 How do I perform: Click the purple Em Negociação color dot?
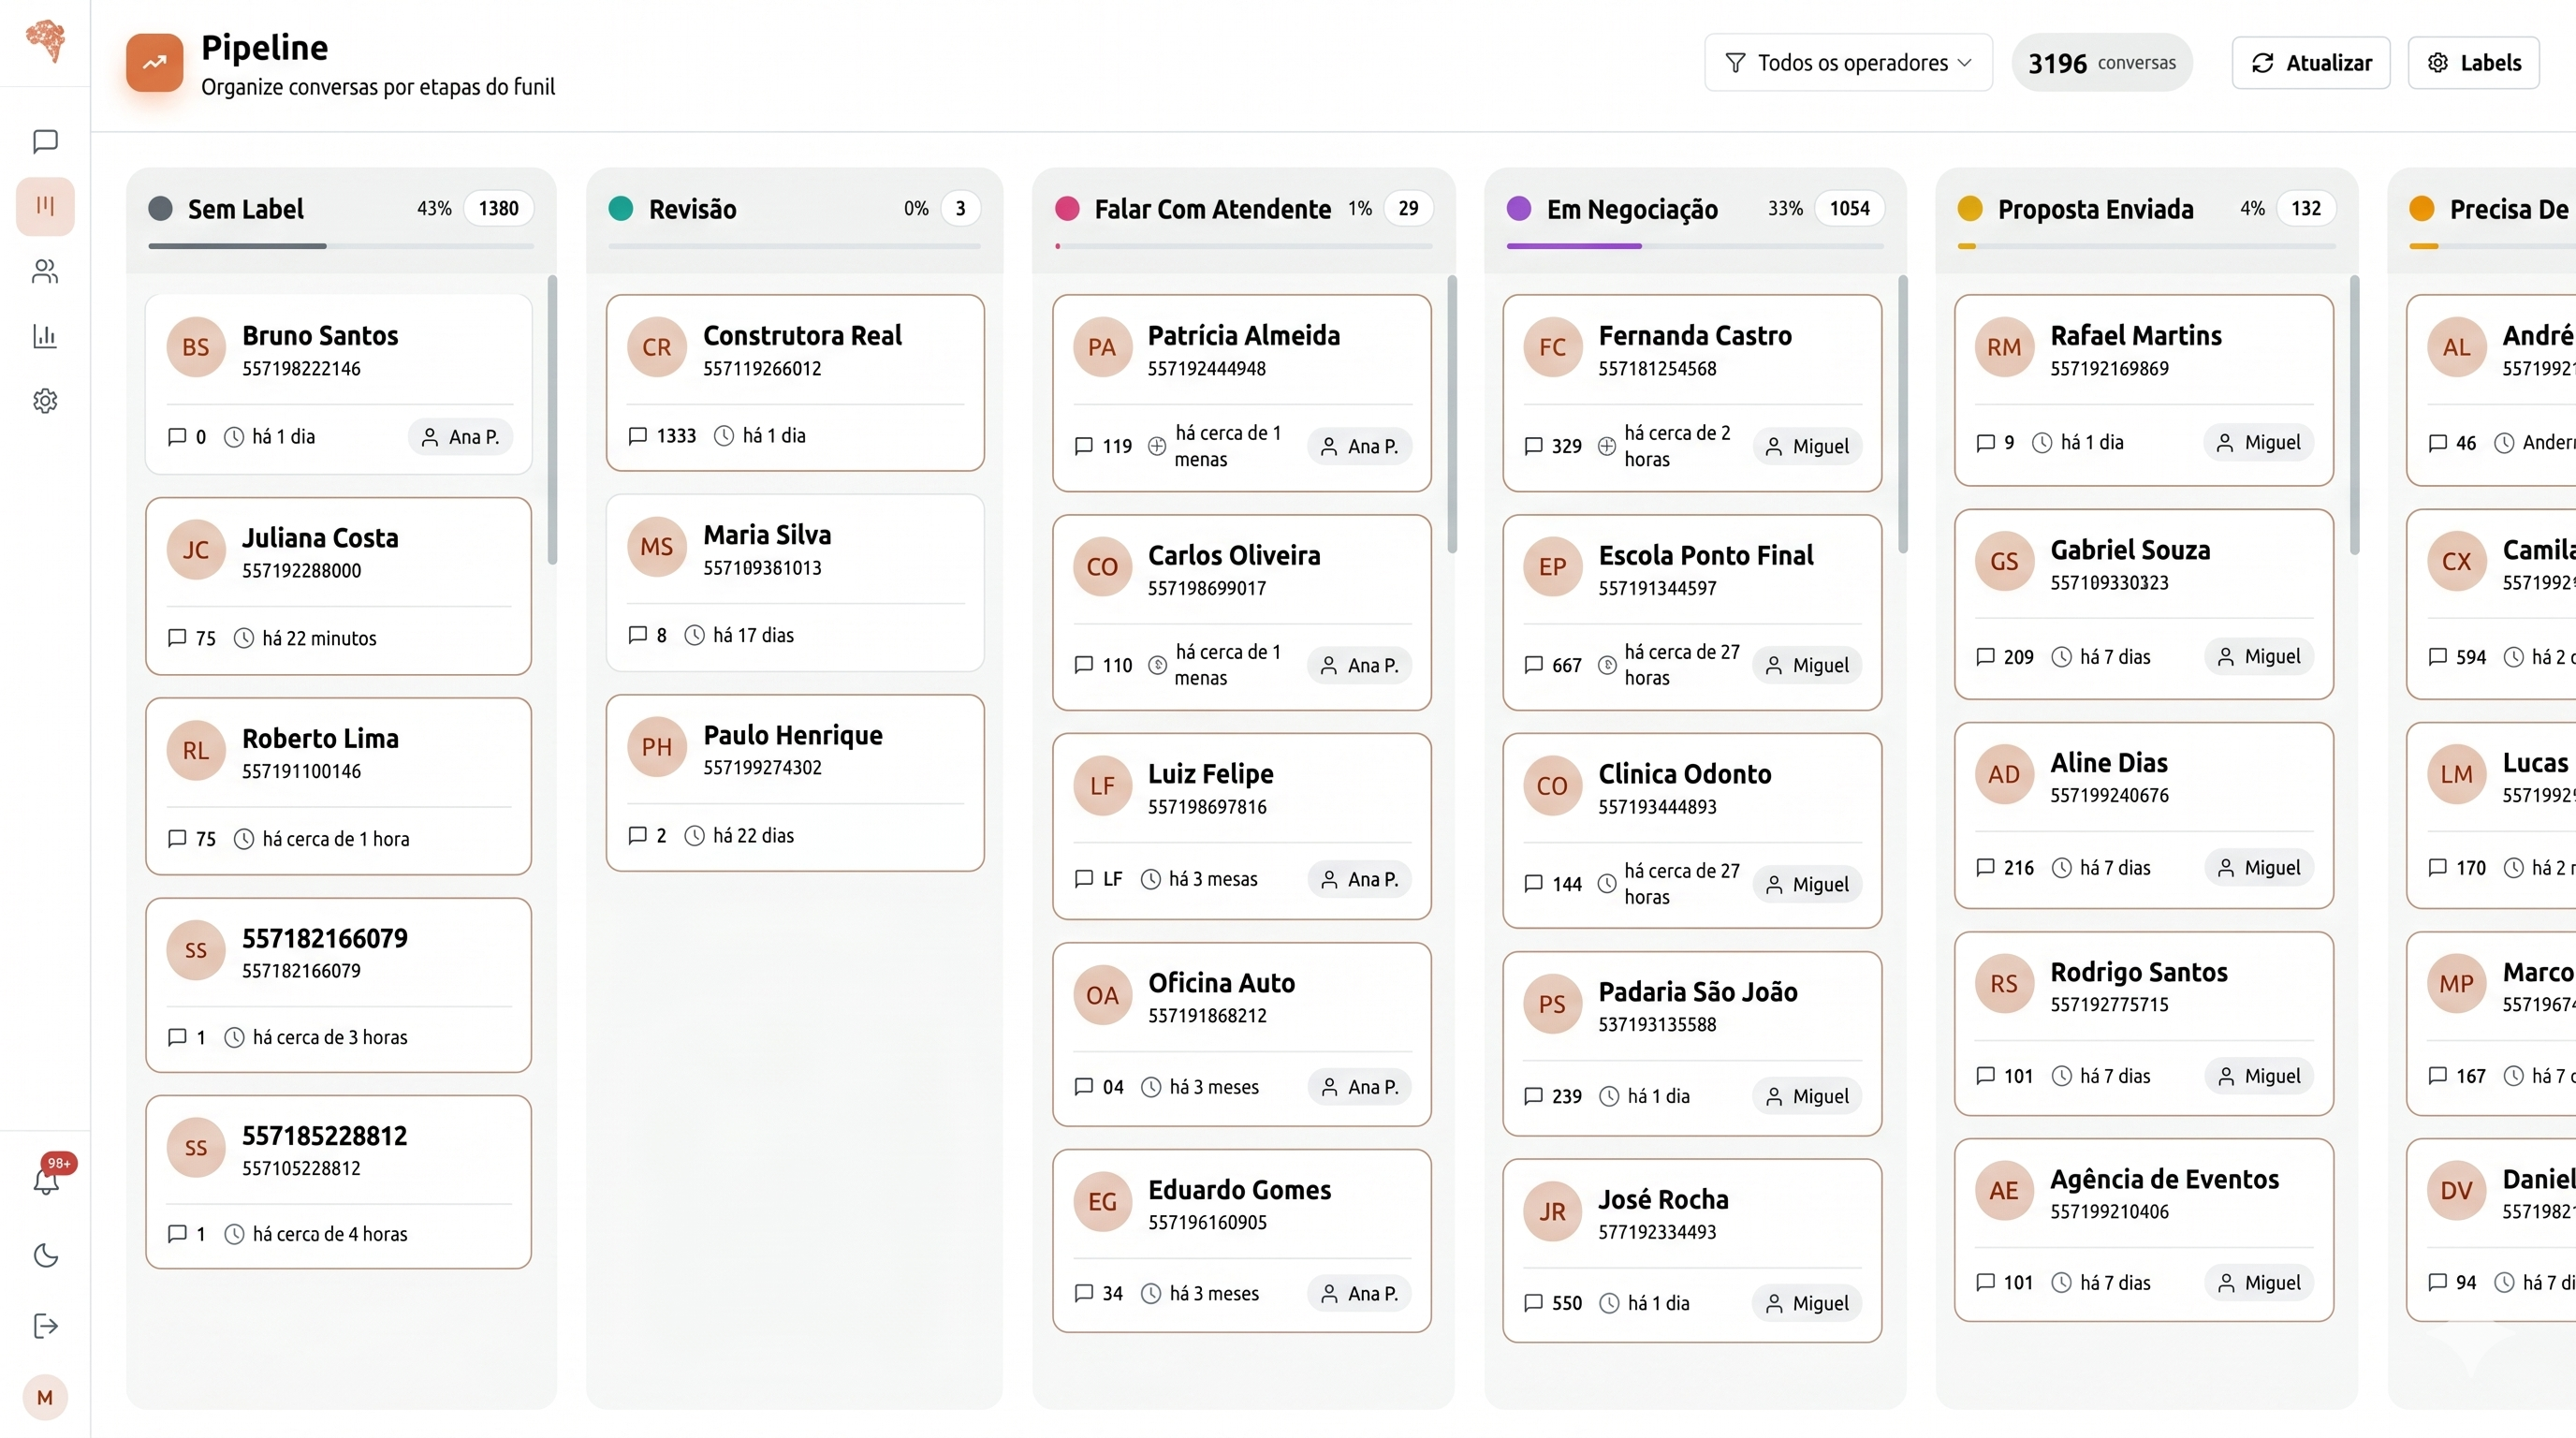(x=1519, y=208)
